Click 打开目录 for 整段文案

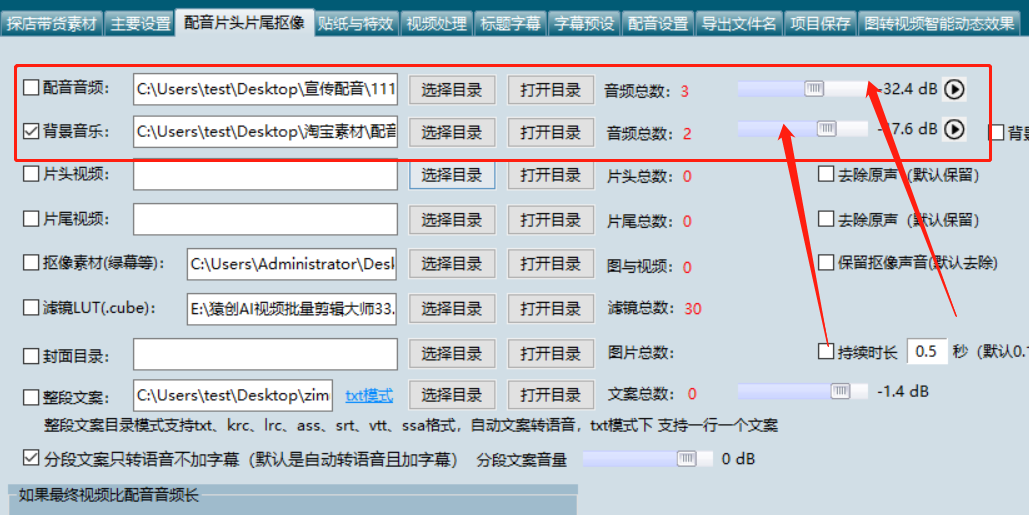[x=551, y=396]
